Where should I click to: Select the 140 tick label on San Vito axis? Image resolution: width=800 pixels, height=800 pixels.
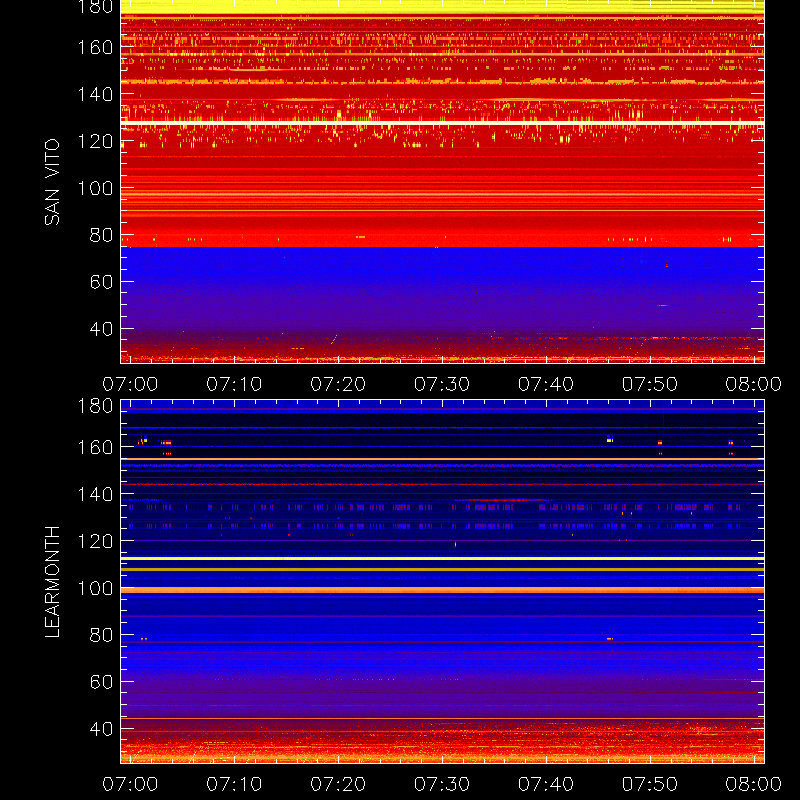[x=95, y=94]
